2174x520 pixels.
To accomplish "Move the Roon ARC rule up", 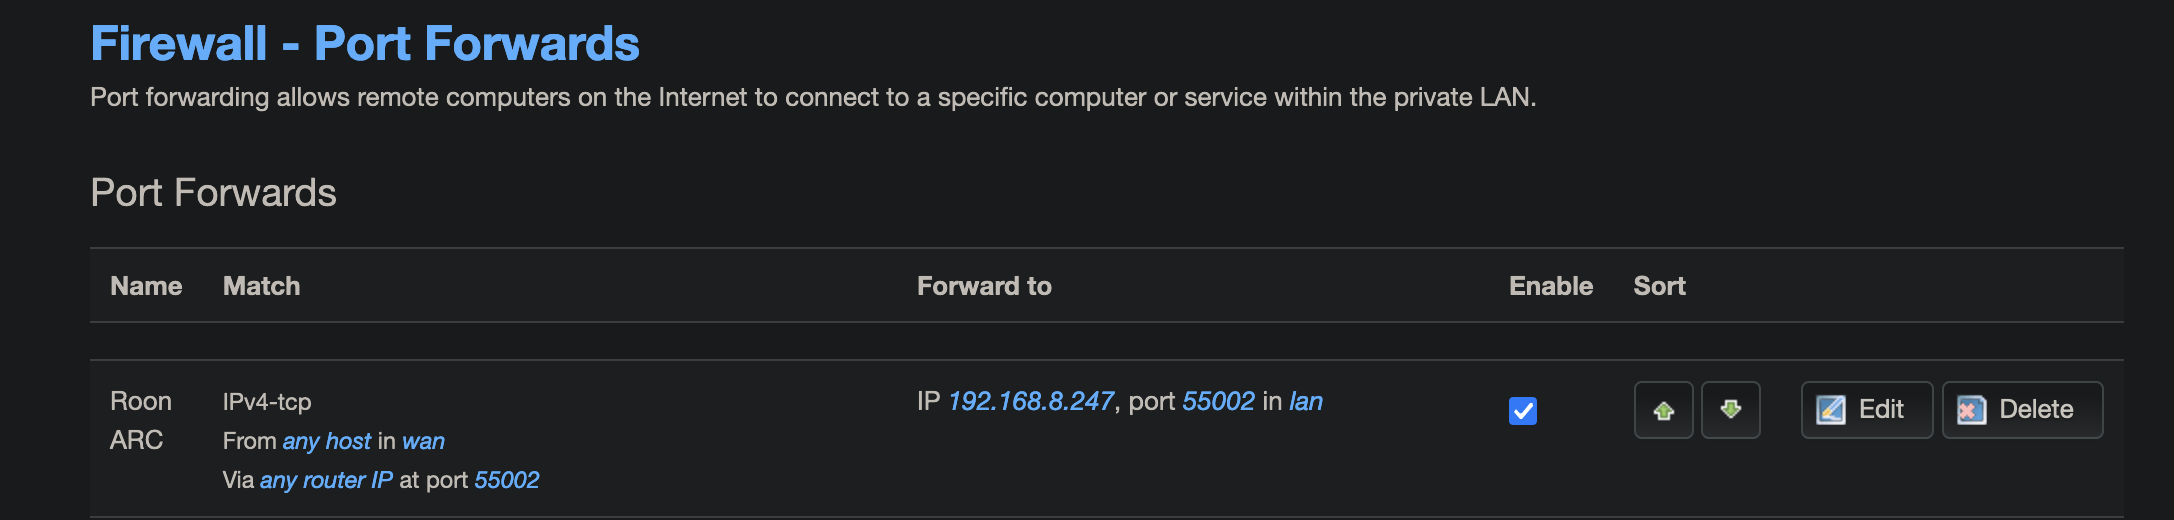I will click(x=1663, y=410).
